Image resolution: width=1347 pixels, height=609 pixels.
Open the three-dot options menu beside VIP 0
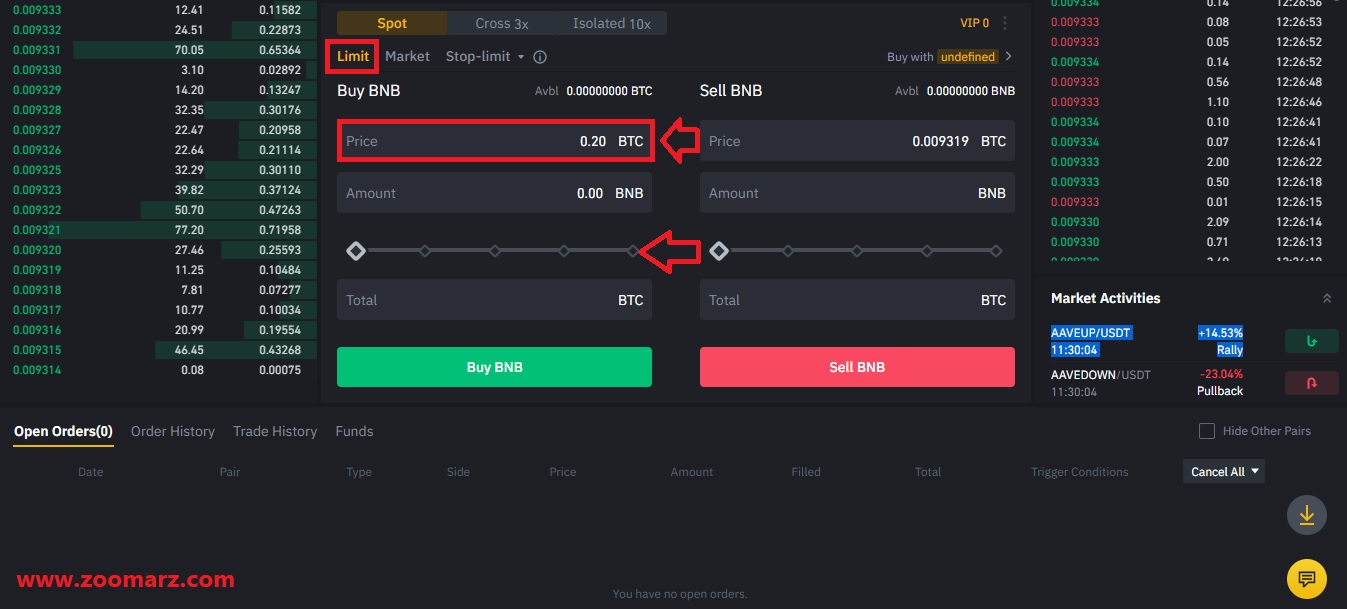pyautogui.click(x=1005, y=23)
